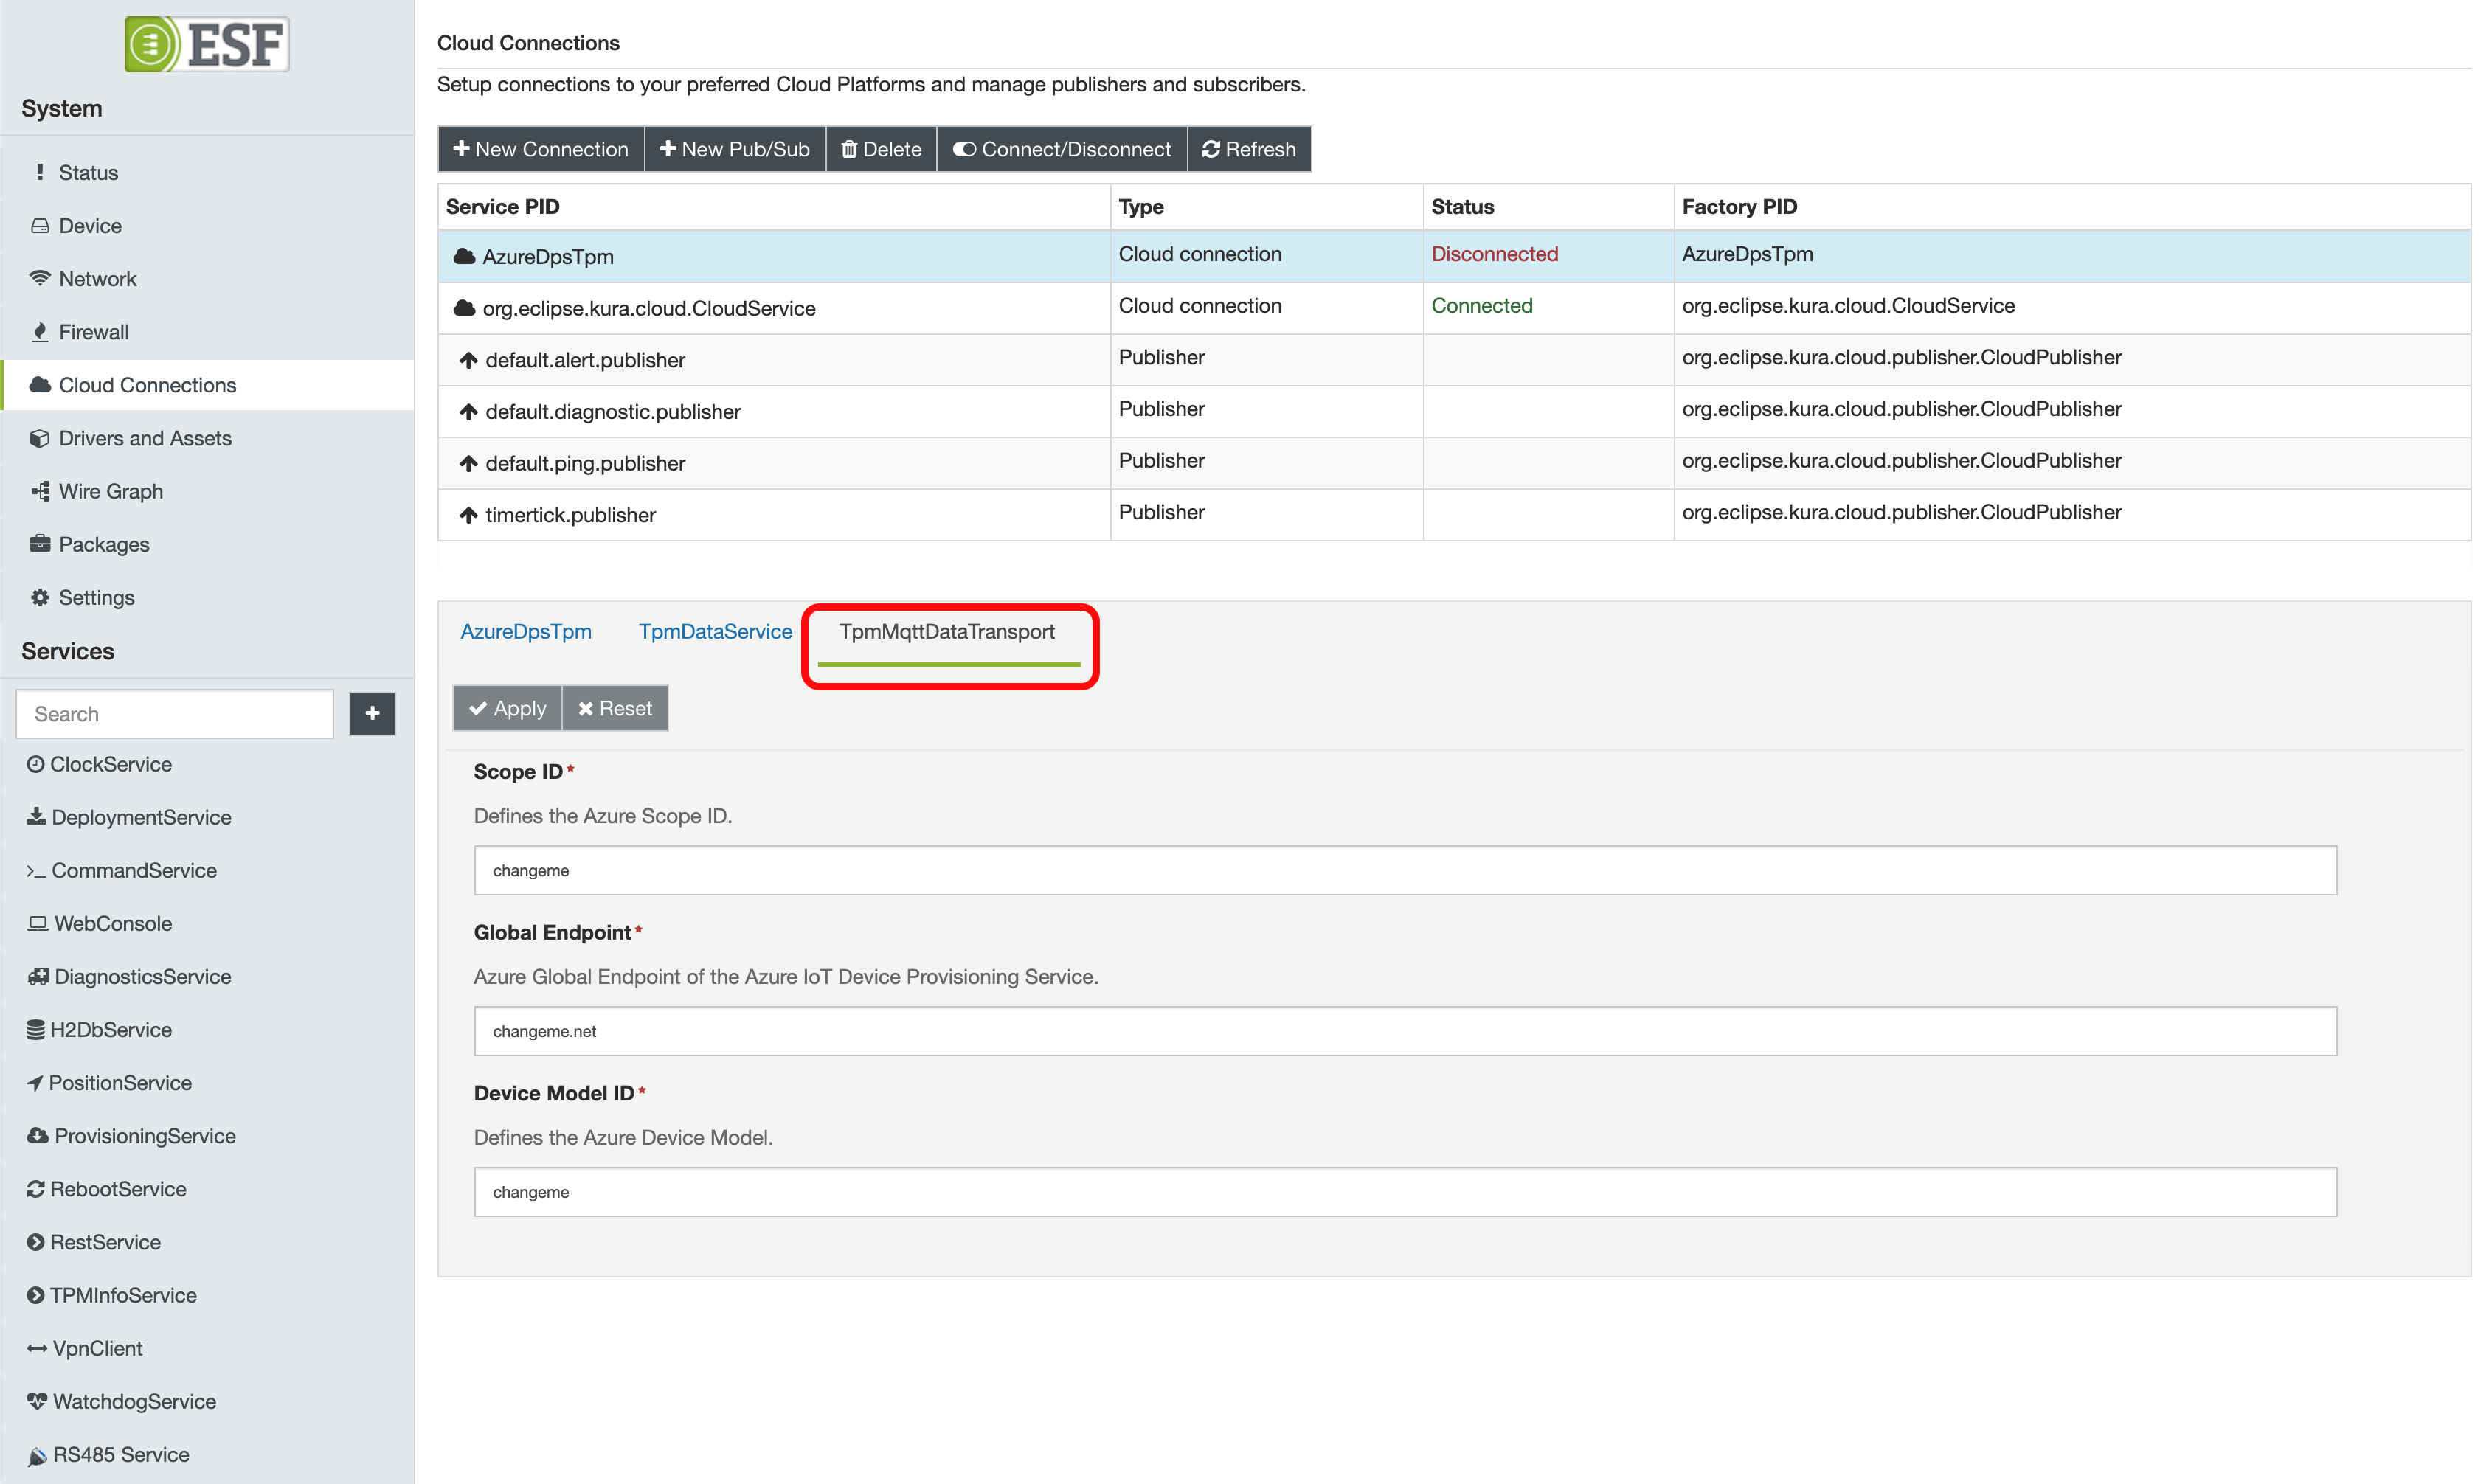Open the RS485 Service entry

point(208,1455)
